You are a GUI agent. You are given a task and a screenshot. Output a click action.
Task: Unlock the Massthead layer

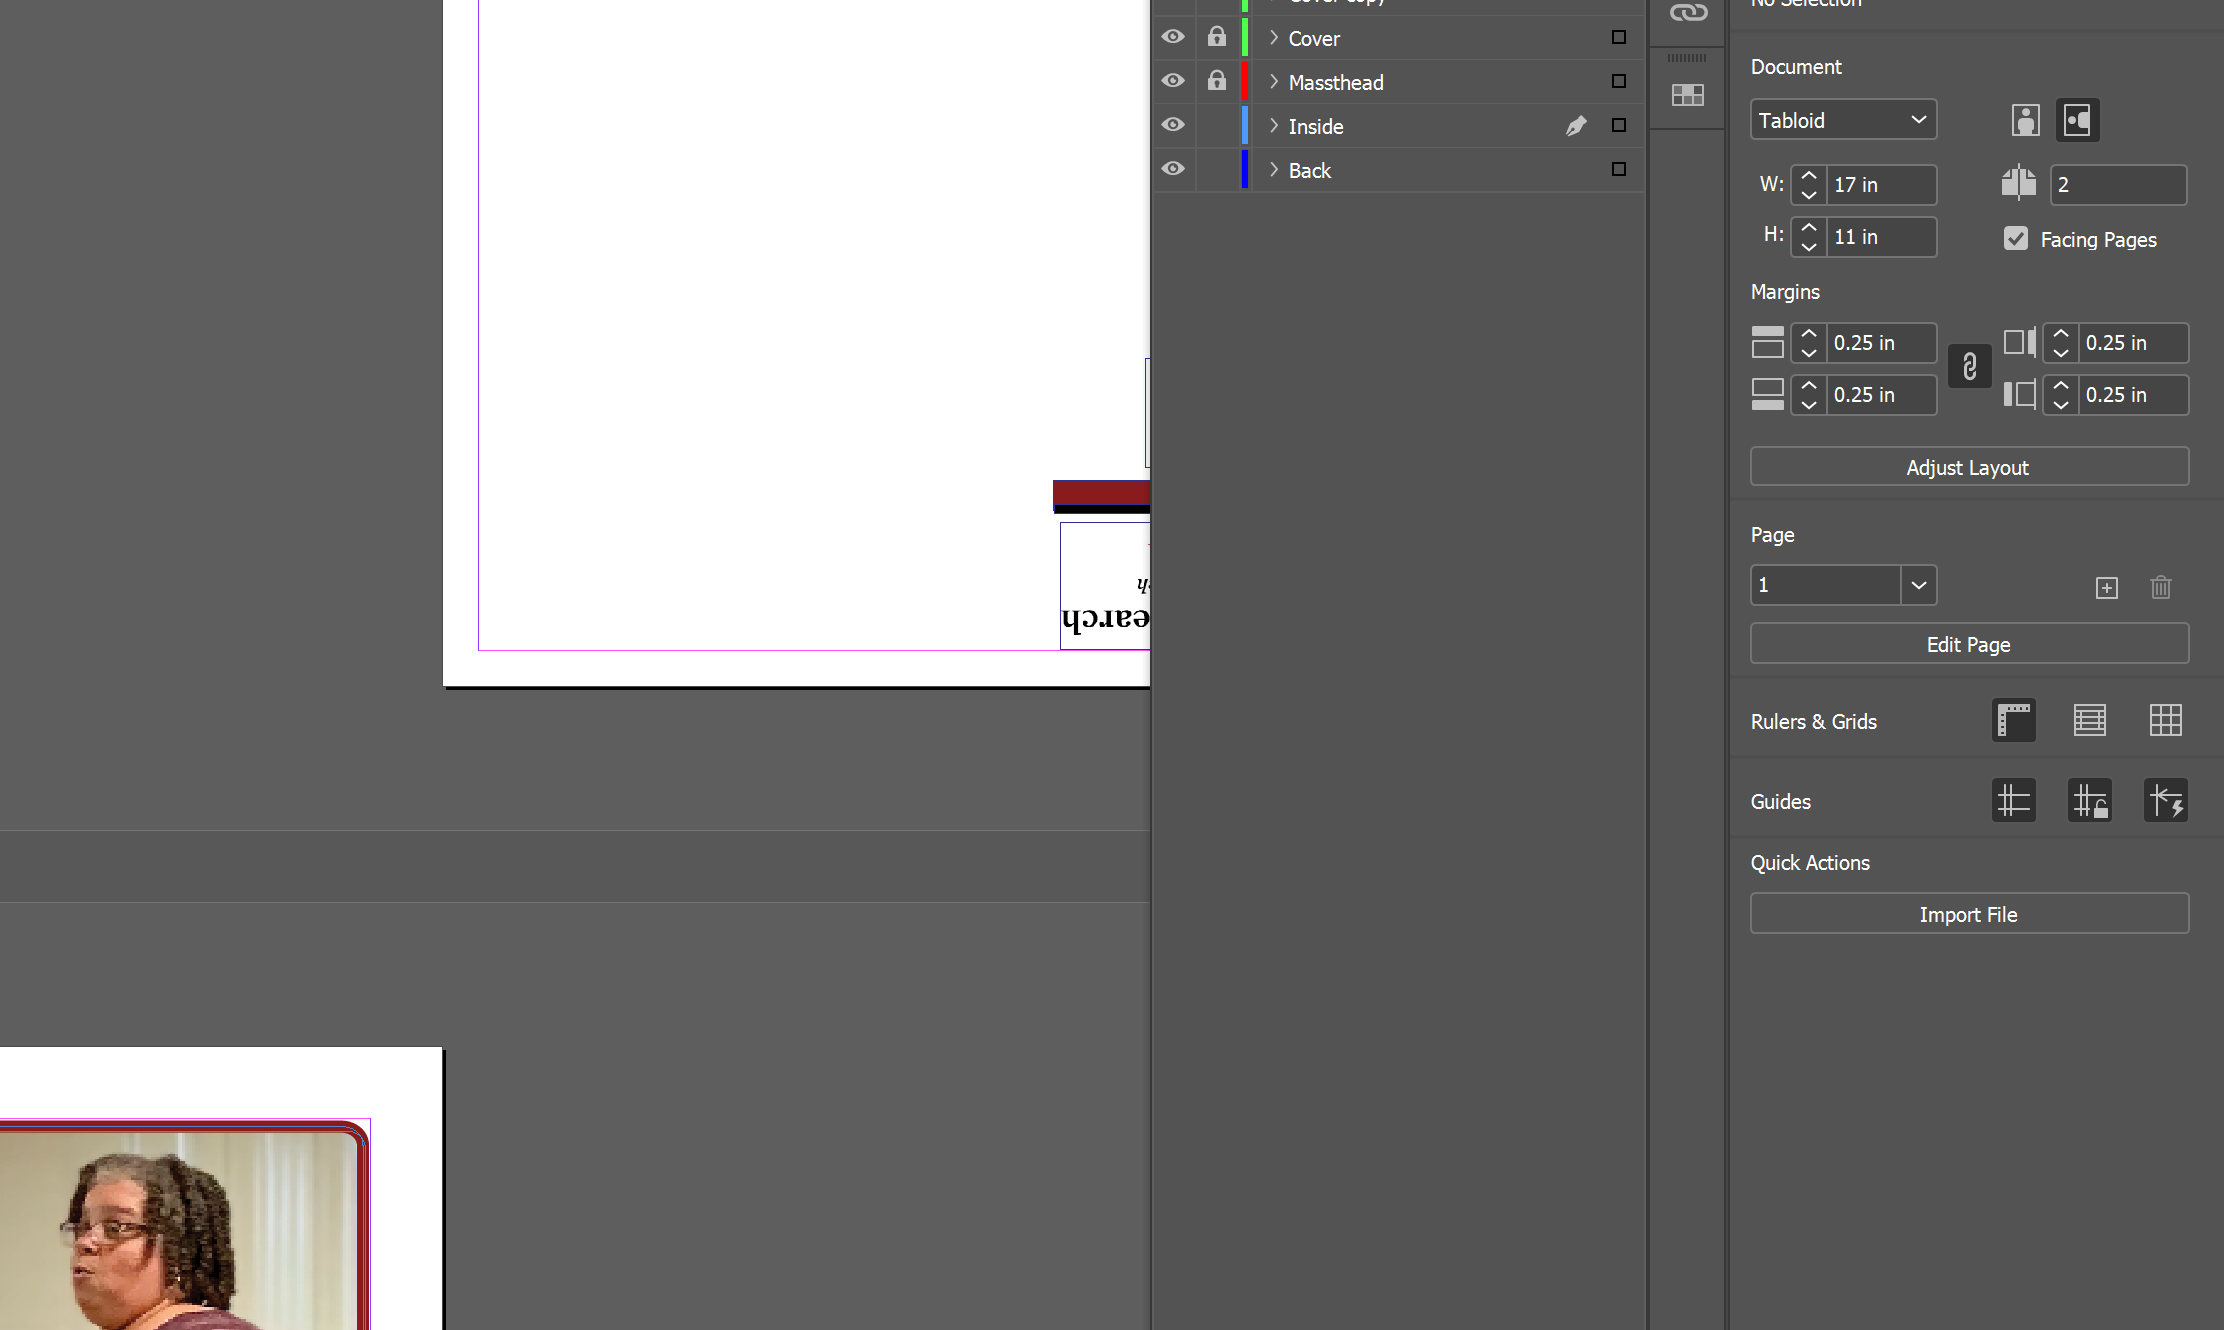pyautogui.click(x=1217, y=81)
